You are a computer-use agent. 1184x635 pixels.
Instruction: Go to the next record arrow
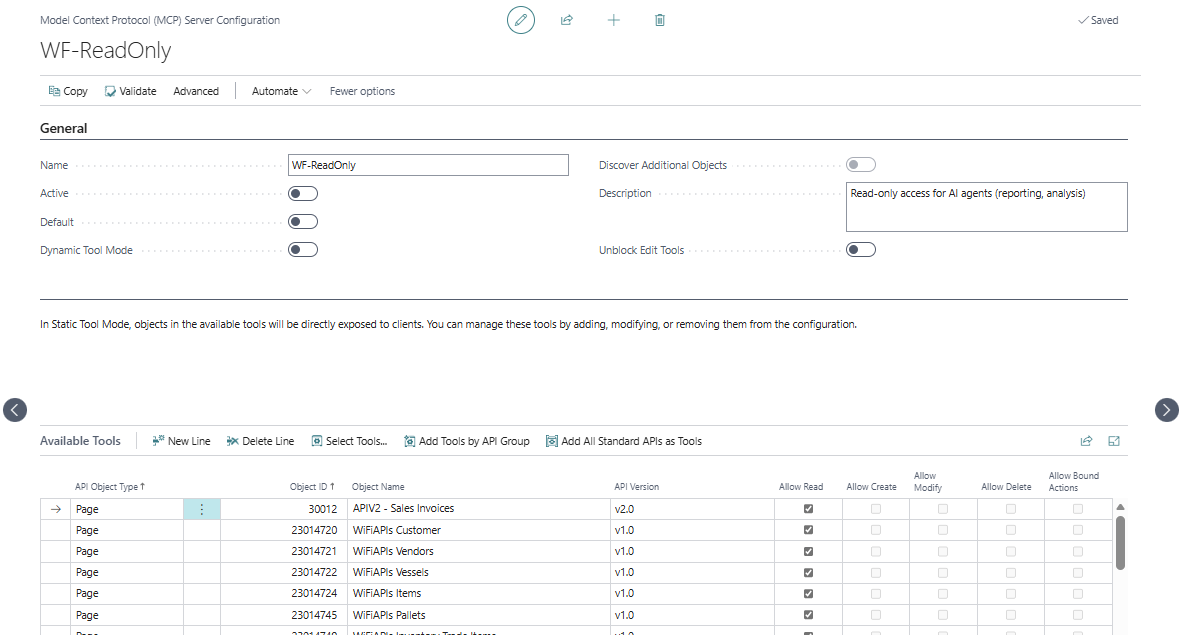click(1167, 410)
